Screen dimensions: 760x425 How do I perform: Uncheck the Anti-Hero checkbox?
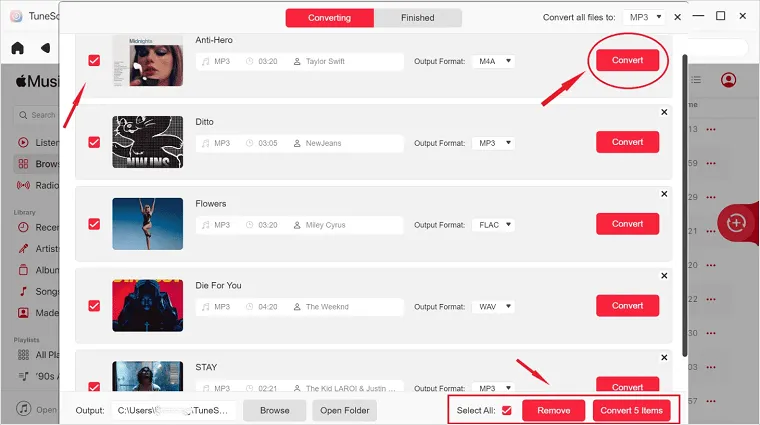tap(94, 61)
